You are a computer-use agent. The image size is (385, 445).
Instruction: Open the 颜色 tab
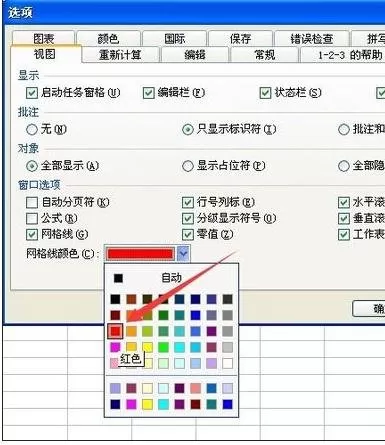point(108,38)
